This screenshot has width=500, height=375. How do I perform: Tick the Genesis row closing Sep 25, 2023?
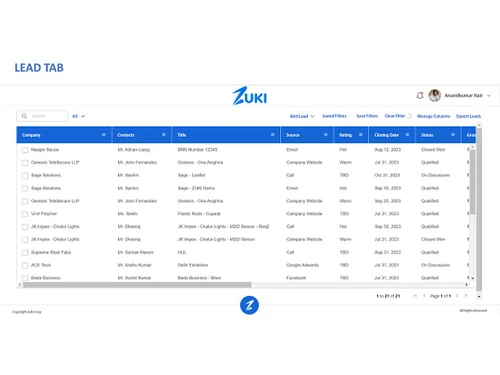pyautogui.click(x=25, y=201)
